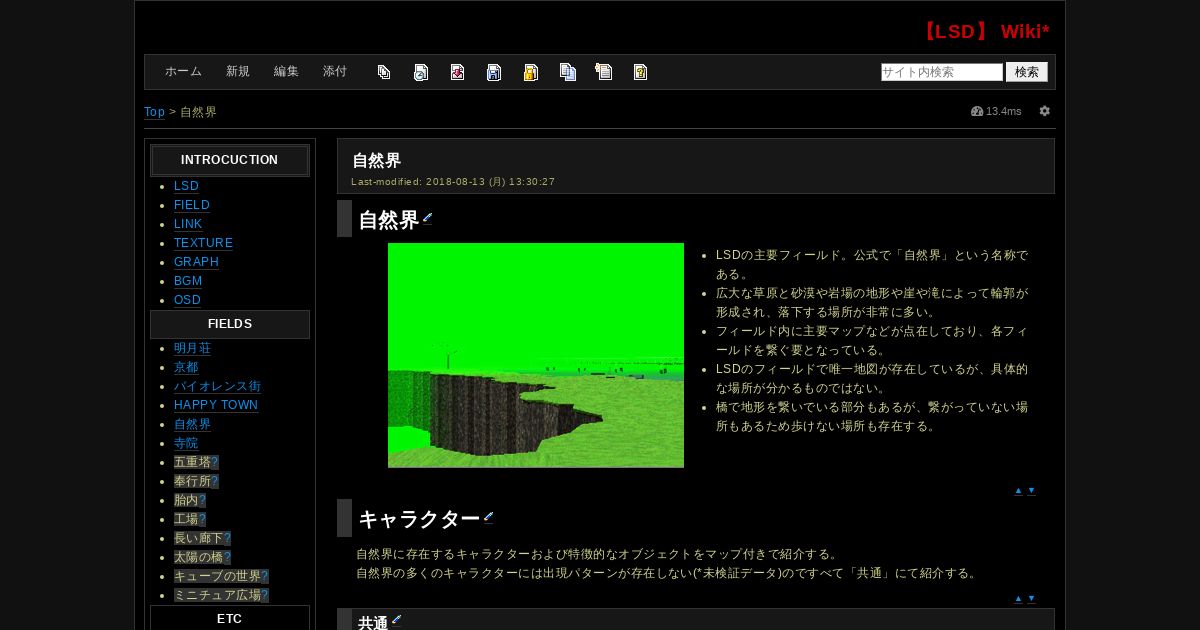Open the green landscape screenshot image
This screenshot has width=1200, height=630.
536,355
